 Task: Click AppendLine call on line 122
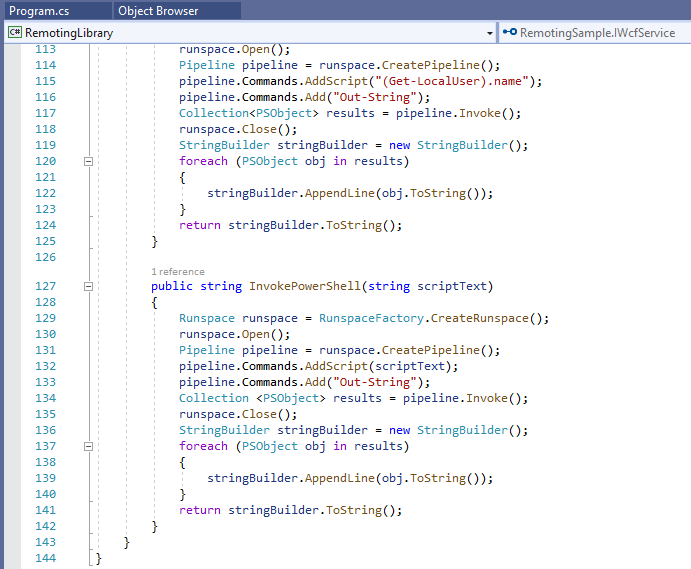[340, 193]
